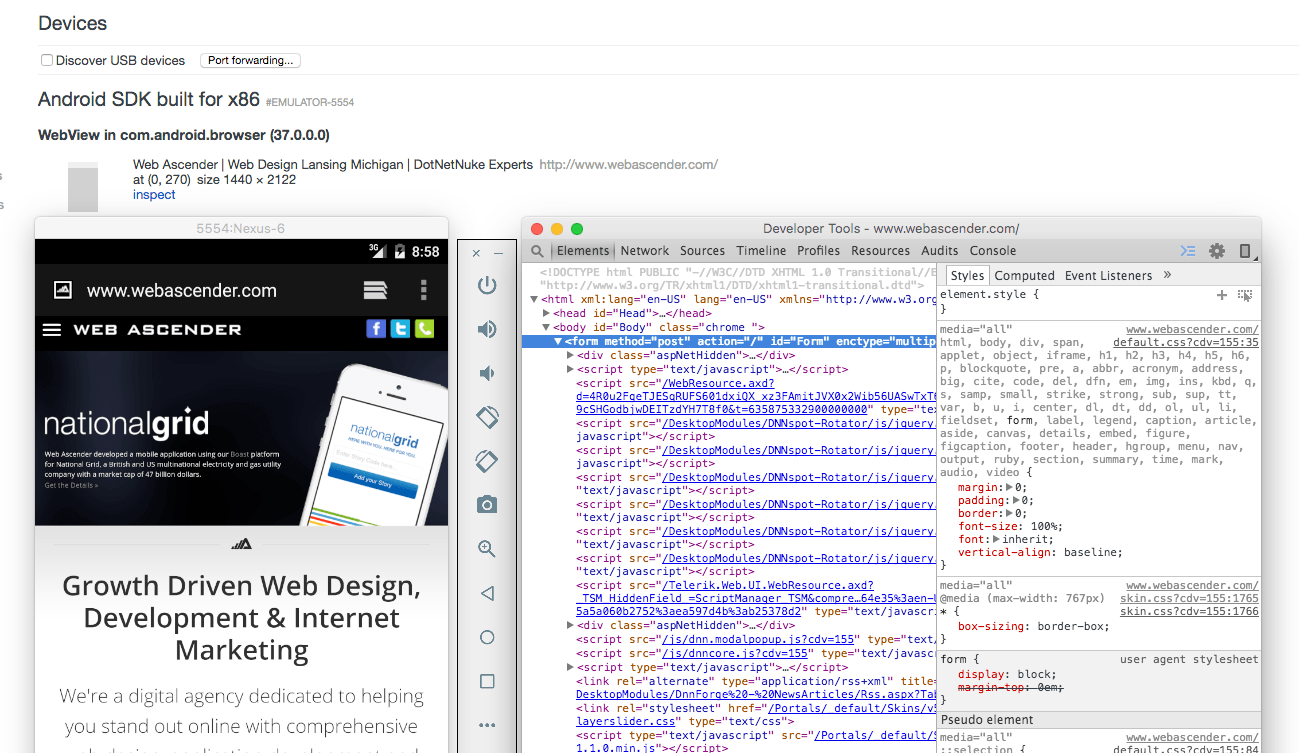This screenshot has width=1299, height=753.
Task: Open DevTools settings gear icon
Action: 1216,251
